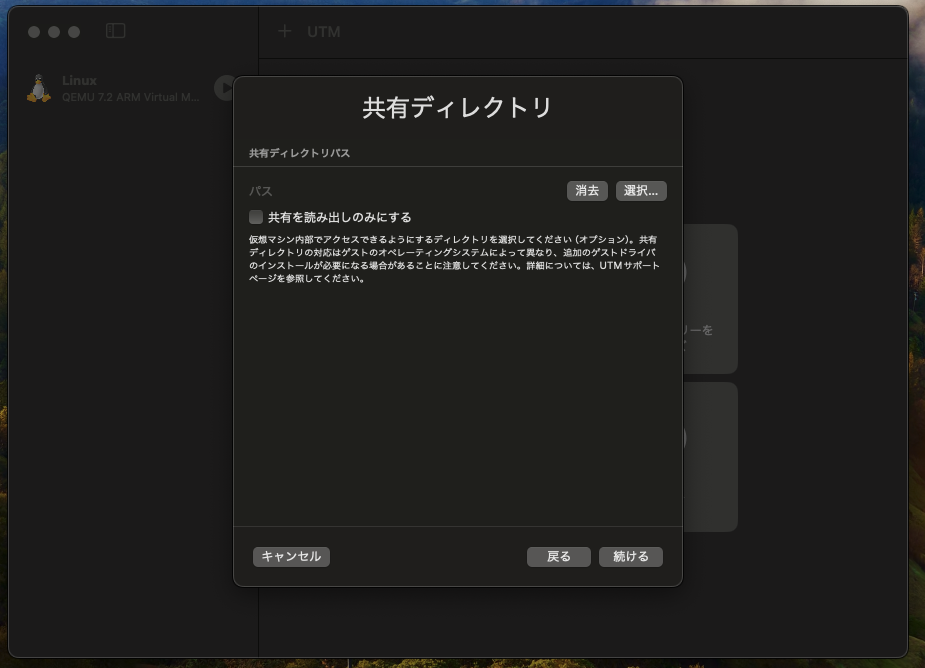Image resolution: width=925 pixels, height=668 pixels.
Task: Toggle the sidebar visibility icon
Action: pos(115,30)
